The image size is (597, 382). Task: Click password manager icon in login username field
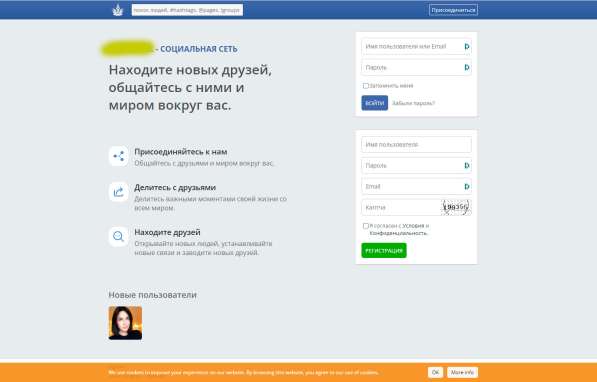pyautogui.click(x=467, y=46)
